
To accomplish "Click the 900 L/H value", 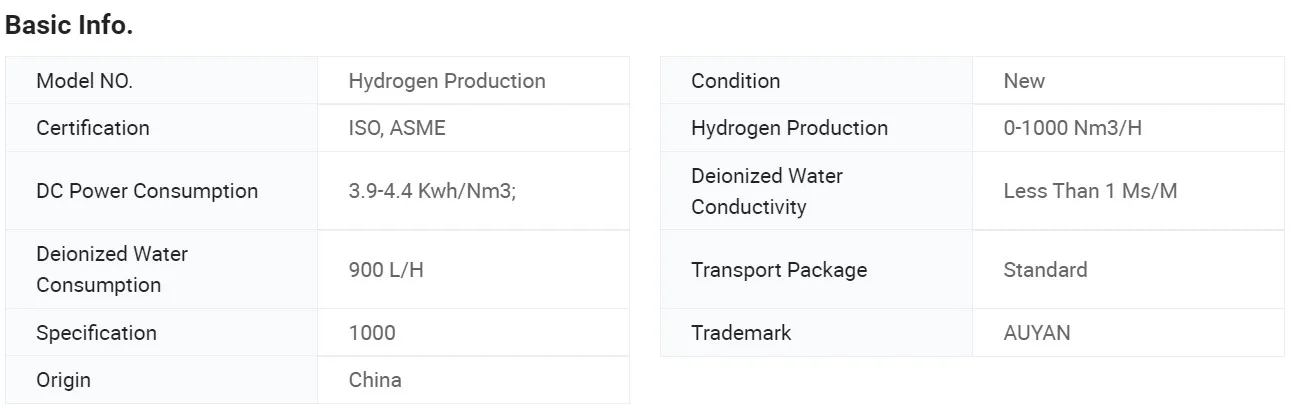I will coord(386,270).
